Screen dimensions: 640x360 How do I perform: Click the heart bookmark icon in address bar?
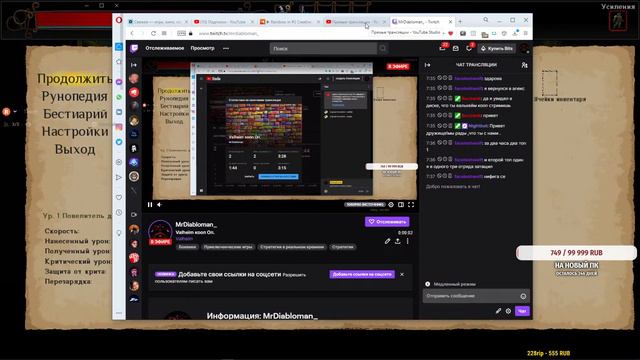tap(451, 33)
